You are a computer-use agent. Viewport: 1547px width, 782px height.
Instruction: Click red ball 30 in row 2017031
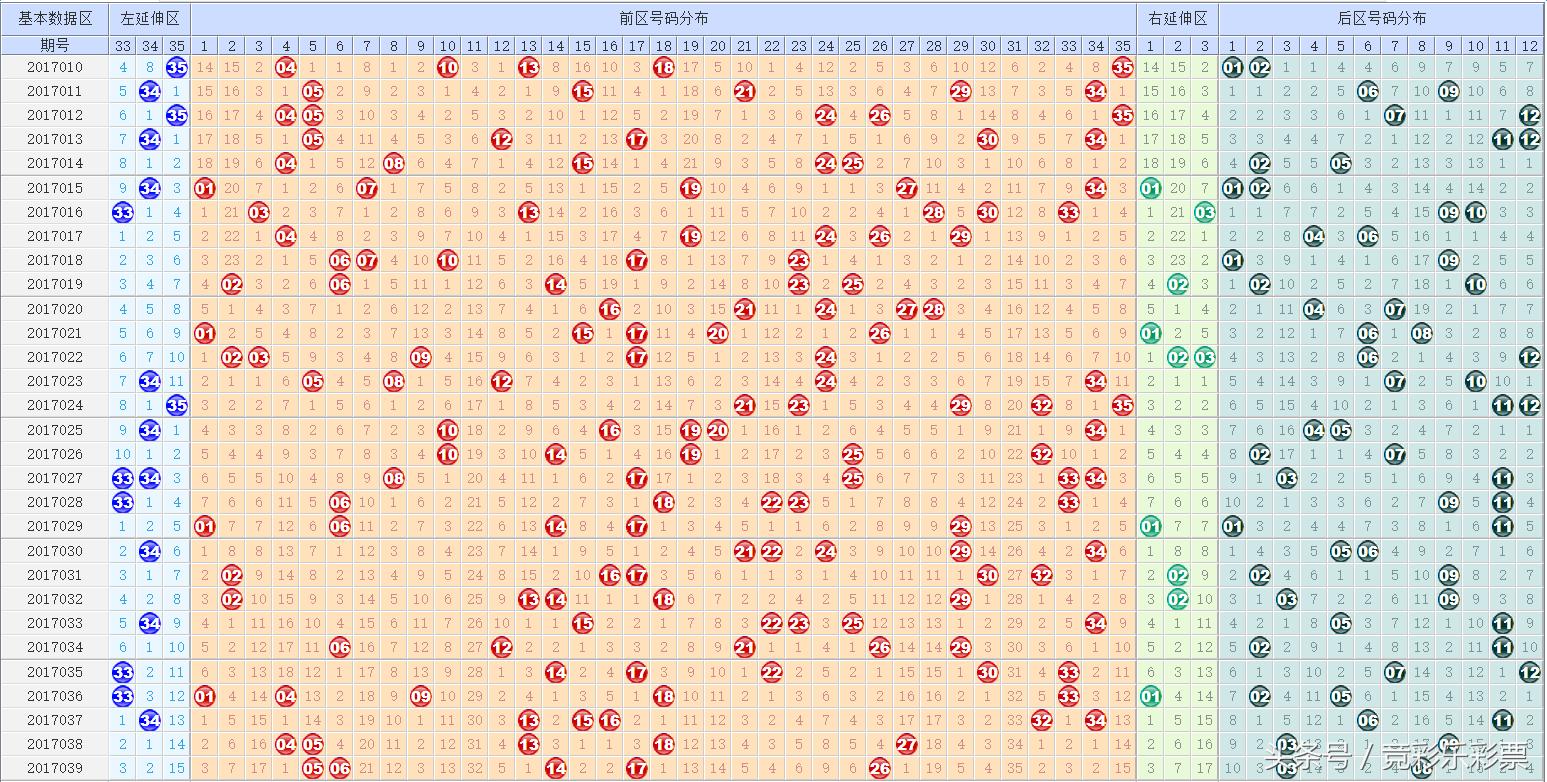point(988,575)
